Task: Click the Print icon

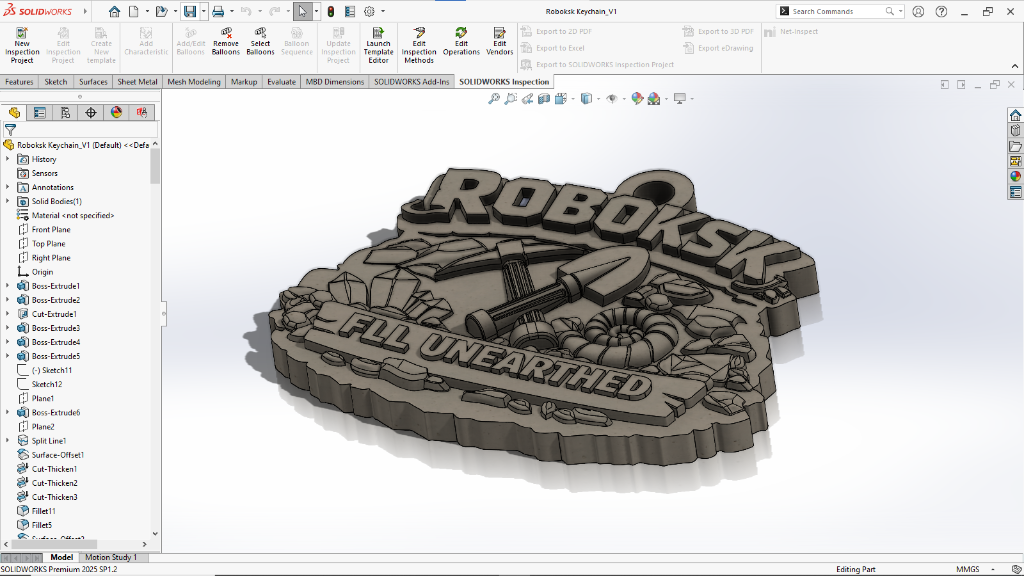Action: coord(218,11)
